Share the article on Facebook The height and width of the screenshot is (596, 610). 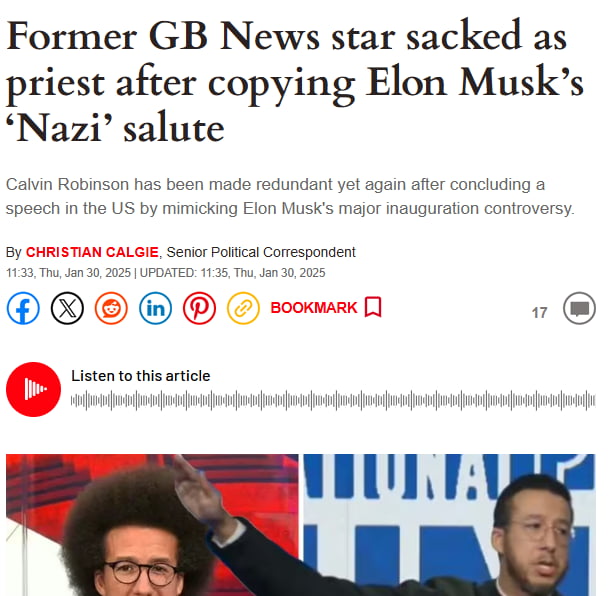pos(23,308)
